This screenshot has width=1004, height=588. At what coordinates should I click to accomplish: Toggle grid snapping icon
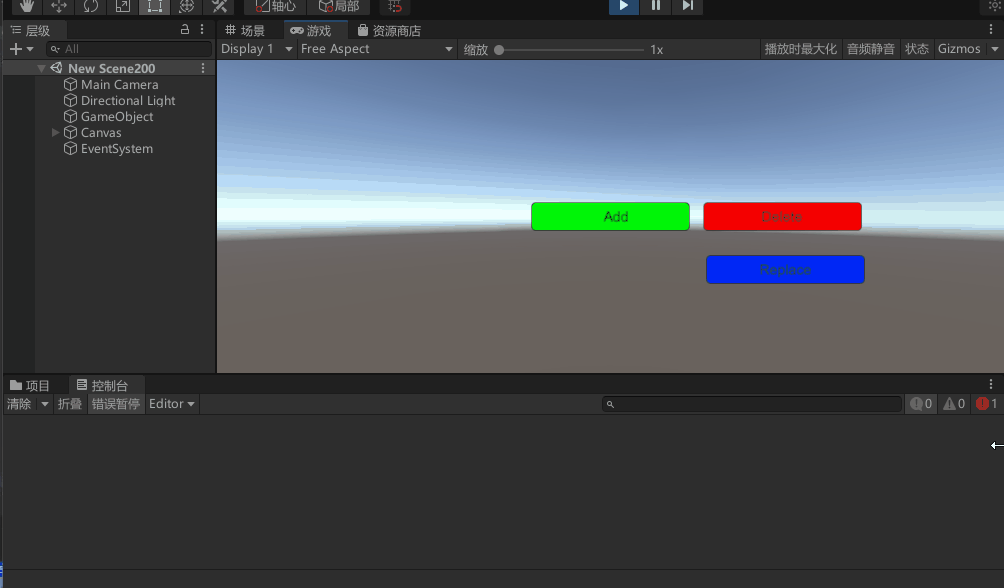pyautogui.click(x=395, y=6)
